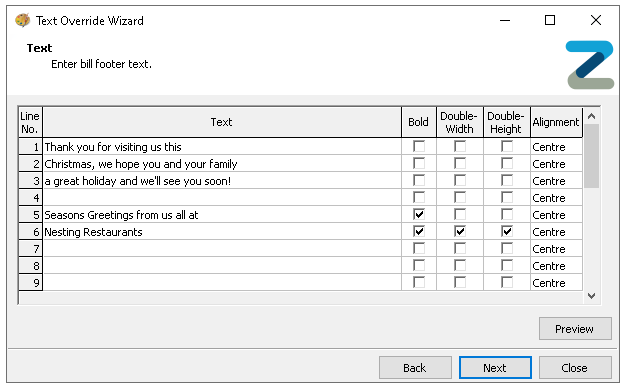Go to the Next wizard step
The width and height of the screenshot is (622, 385).
pyautogui.click(x=495, y=368)
